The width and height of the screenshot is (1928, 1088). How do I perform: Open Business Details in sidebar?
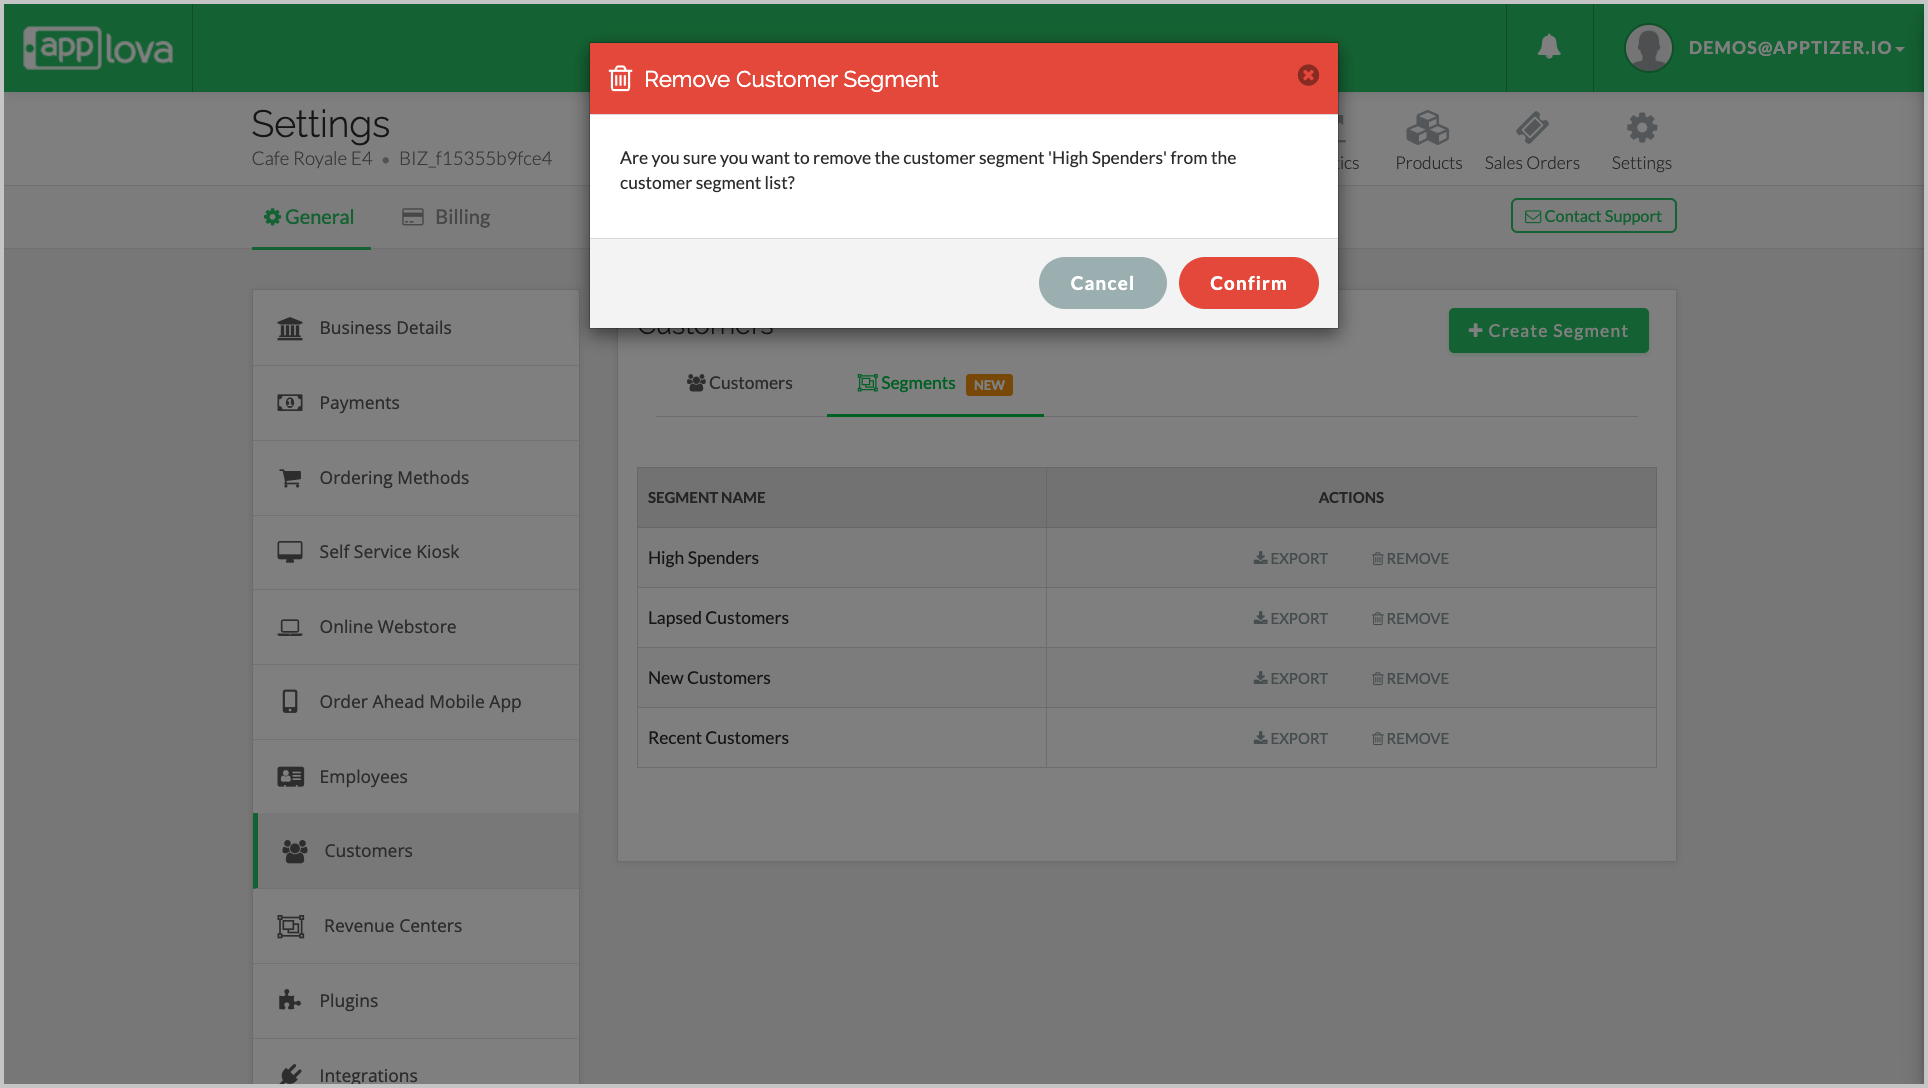point(385,328)
